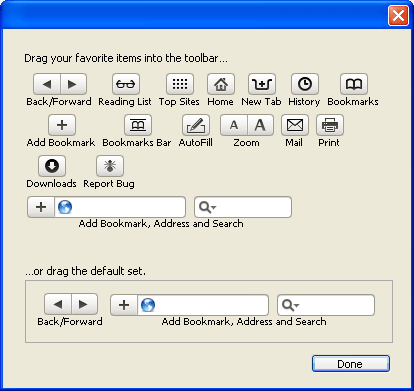Click the upper address text field

tap(120, 207)
